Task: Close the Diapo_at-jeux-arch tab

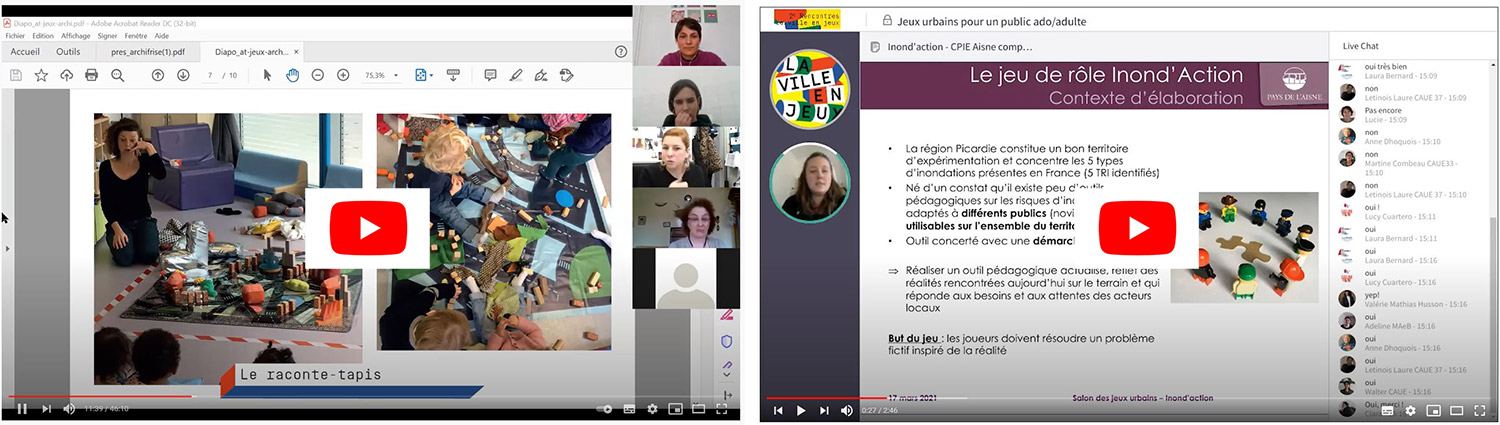Action: [x=296, y=52]
